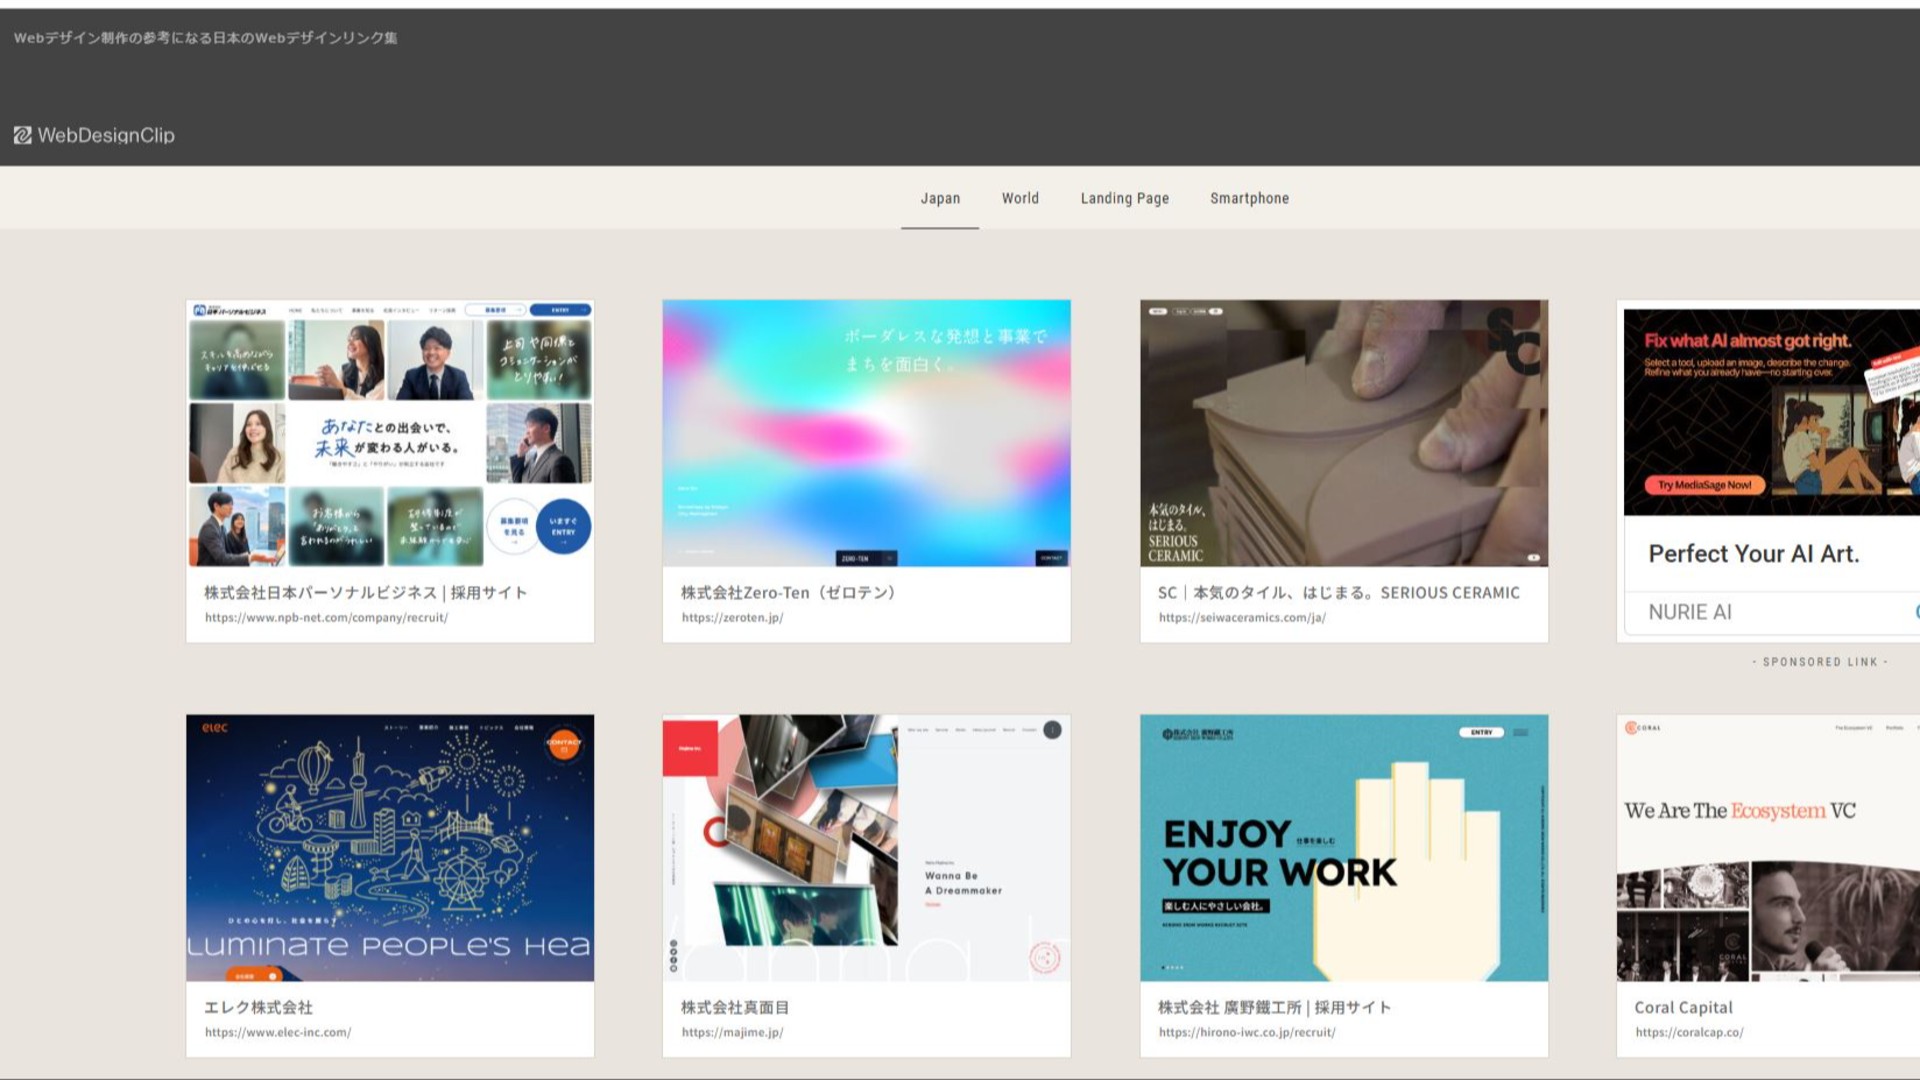Switch to the World tab
Screen dimensions: 1920x1080
click(x=1020, y=198)
